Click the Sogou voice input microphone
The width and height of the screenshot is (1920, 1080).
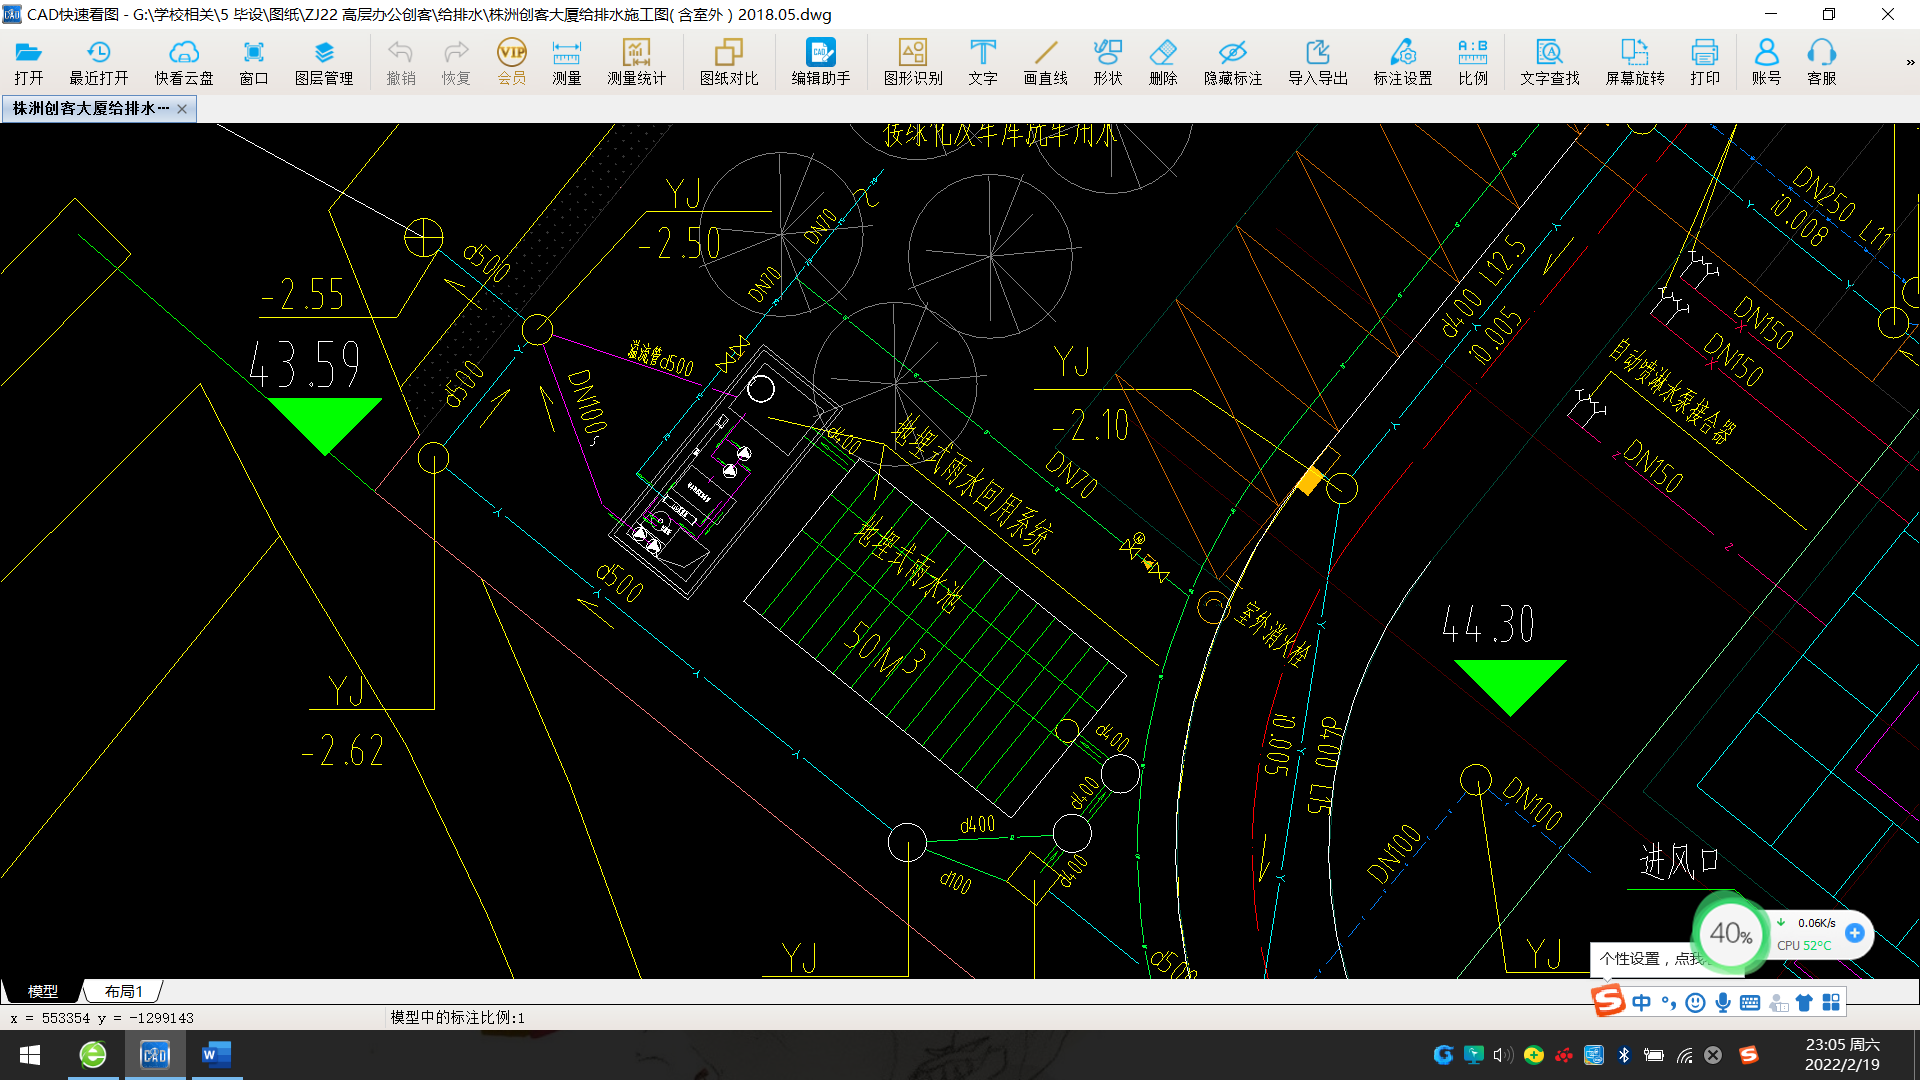click(x=1723, y=1002)
